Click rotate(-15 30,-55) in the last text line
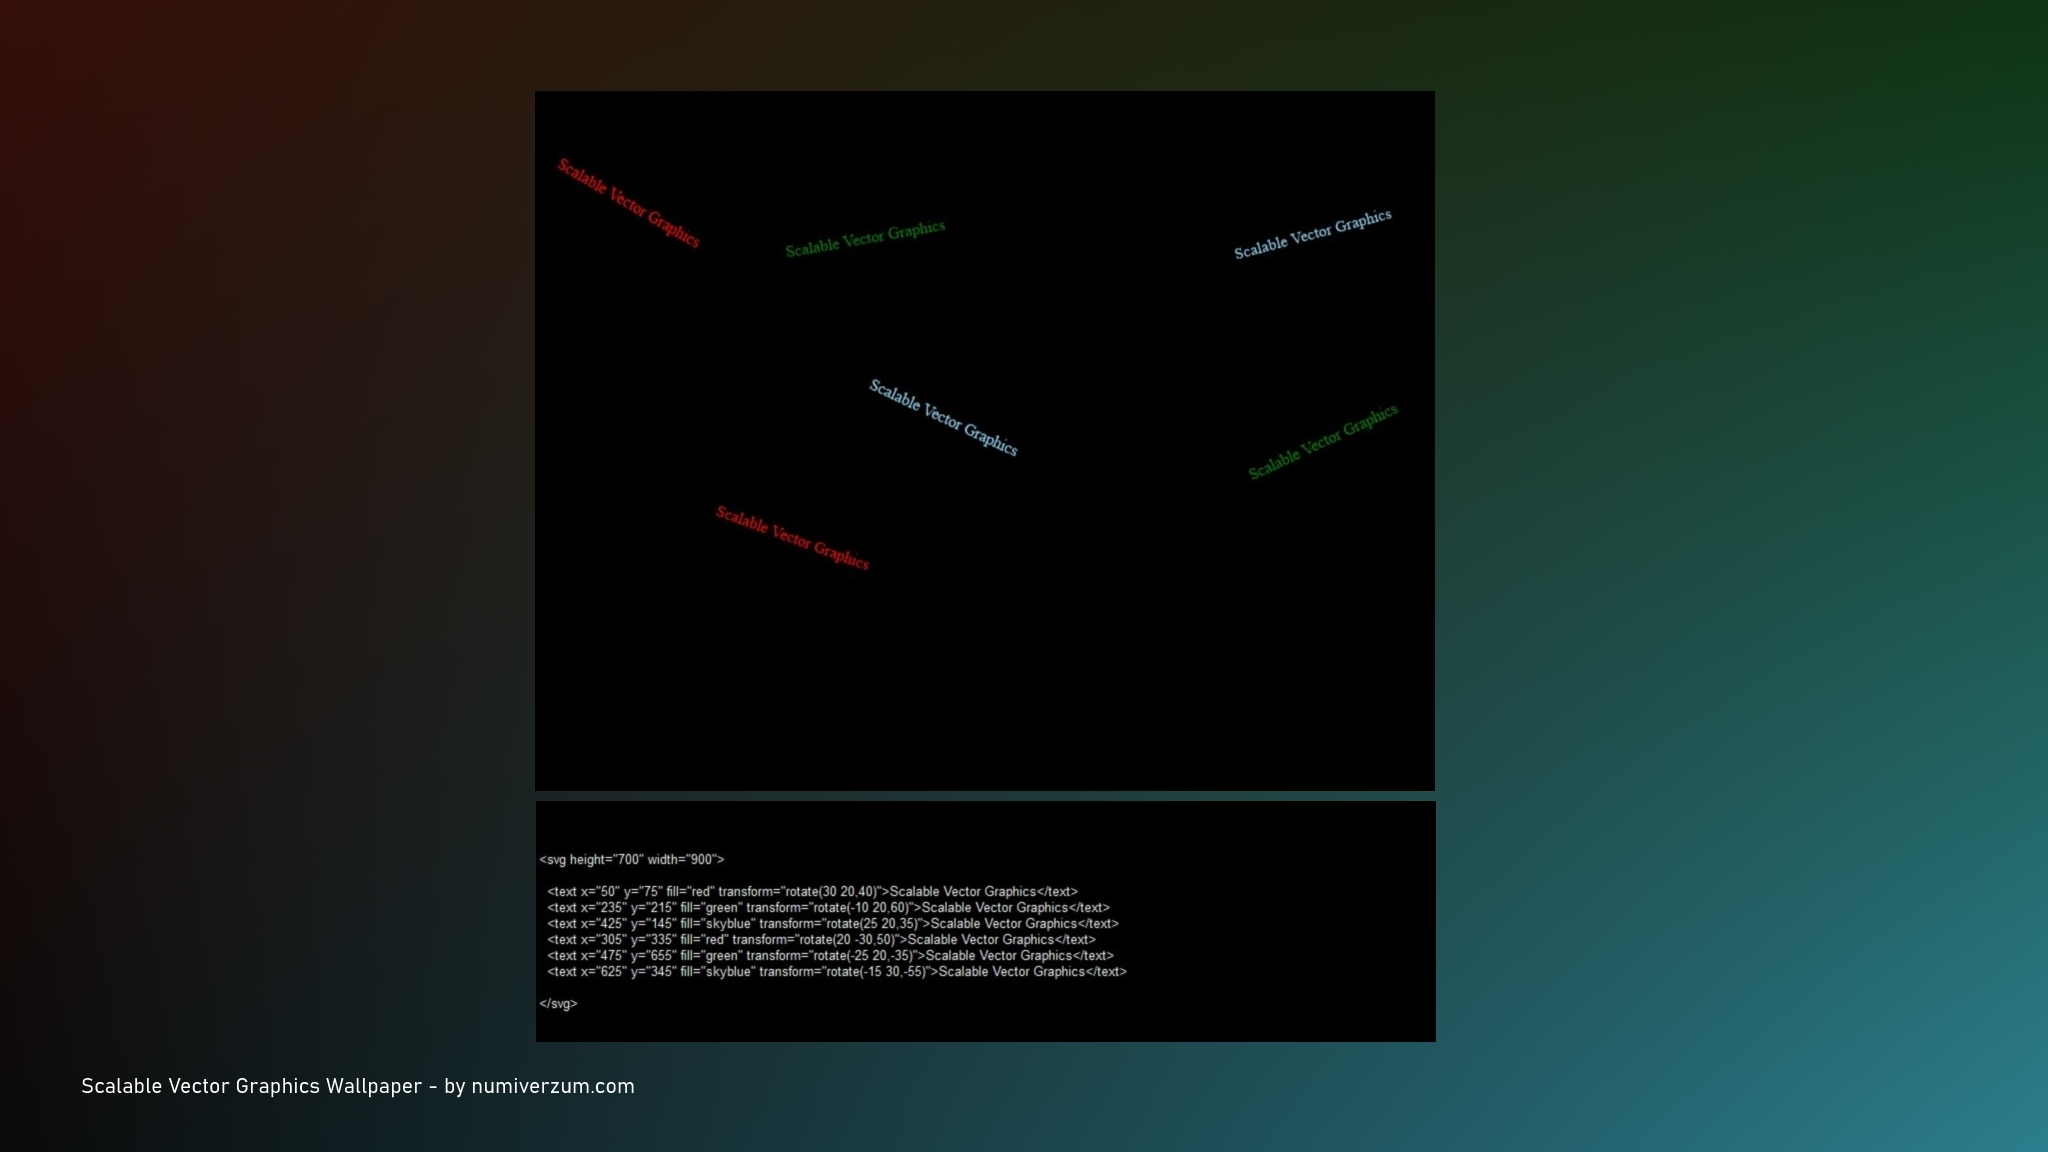 876,971
